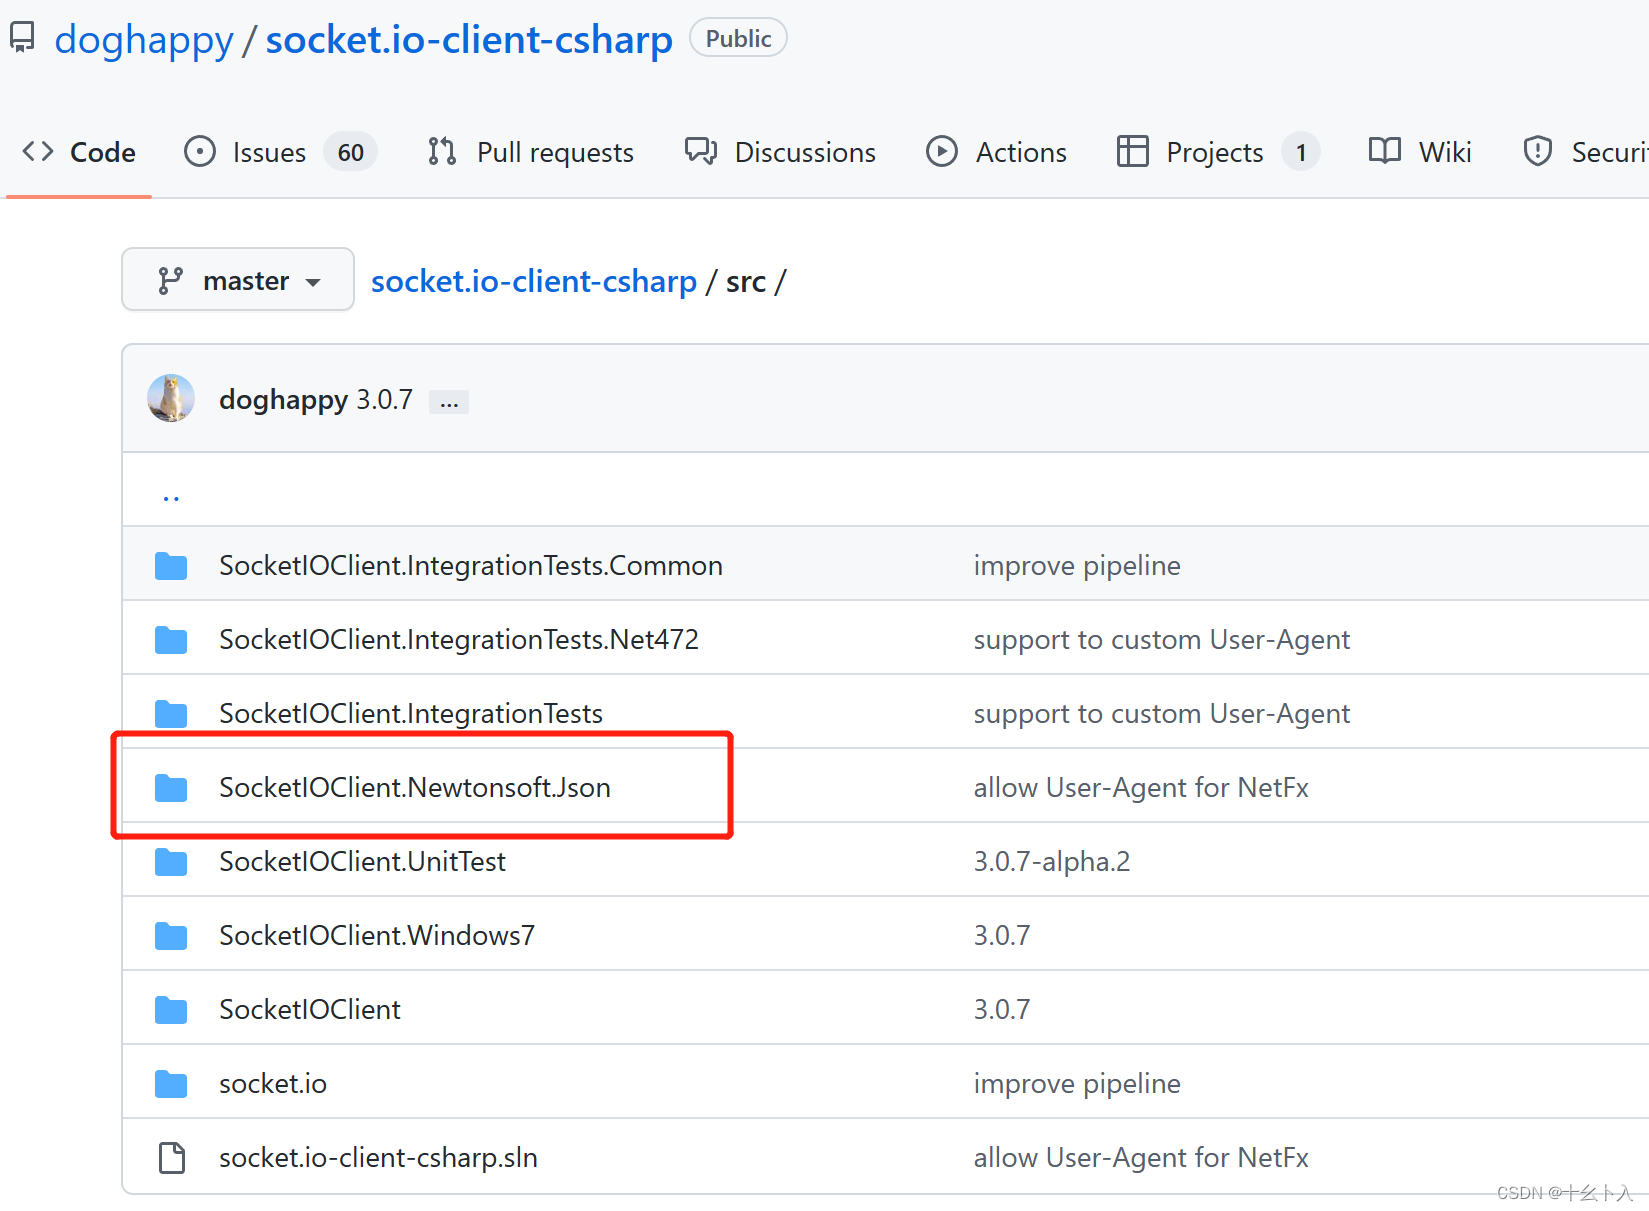Open the 3.0.7 commit for SocketIOClient.Windows7

1002,935
